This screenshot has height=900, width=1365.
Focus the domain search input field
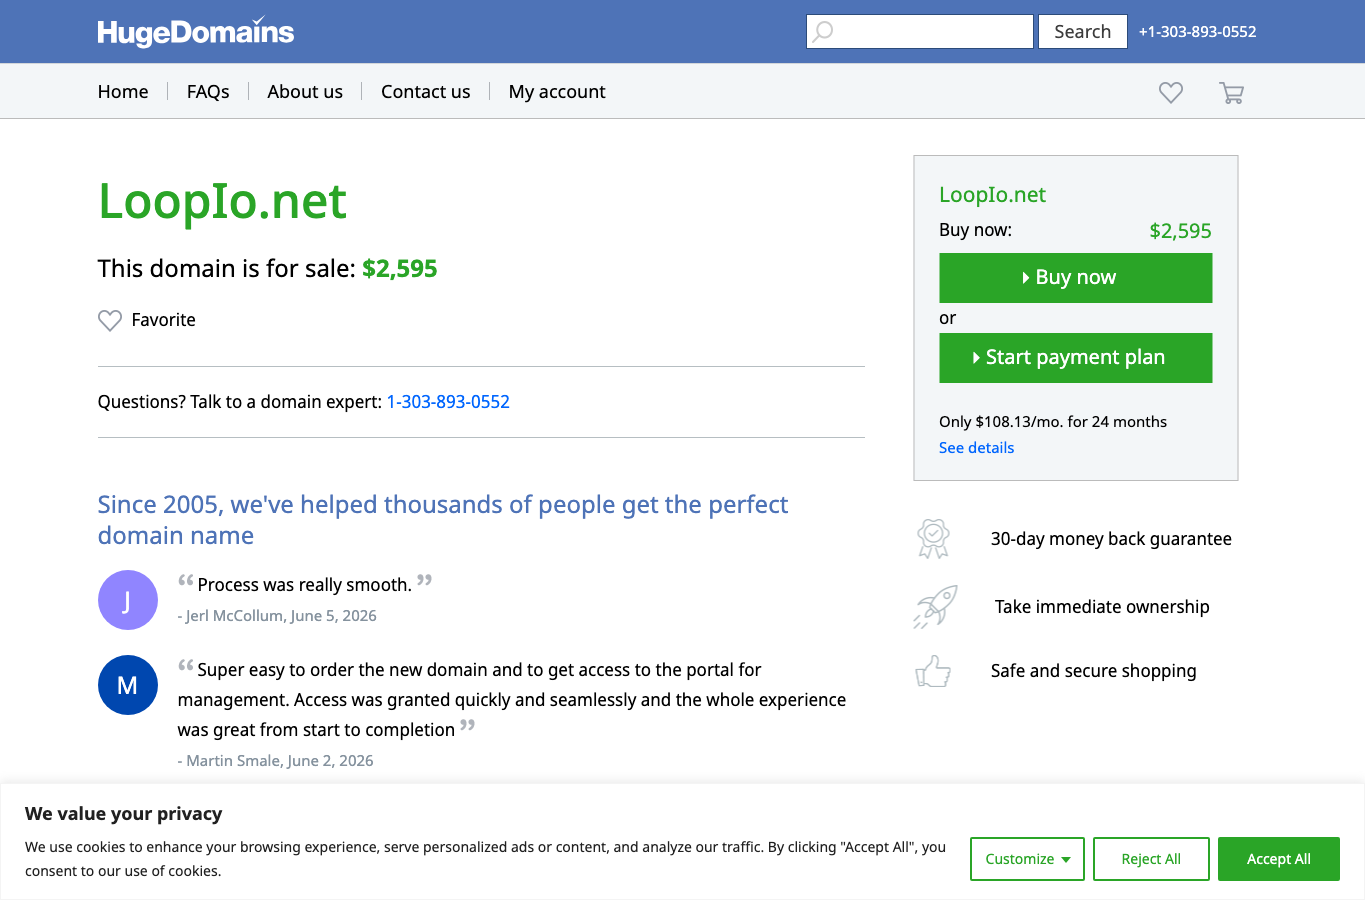[x=920, y=32]
